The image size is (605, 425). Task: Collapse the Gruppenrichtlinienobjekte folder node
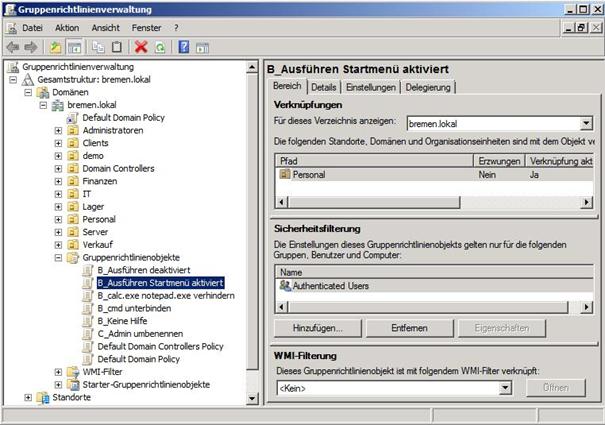58,257
